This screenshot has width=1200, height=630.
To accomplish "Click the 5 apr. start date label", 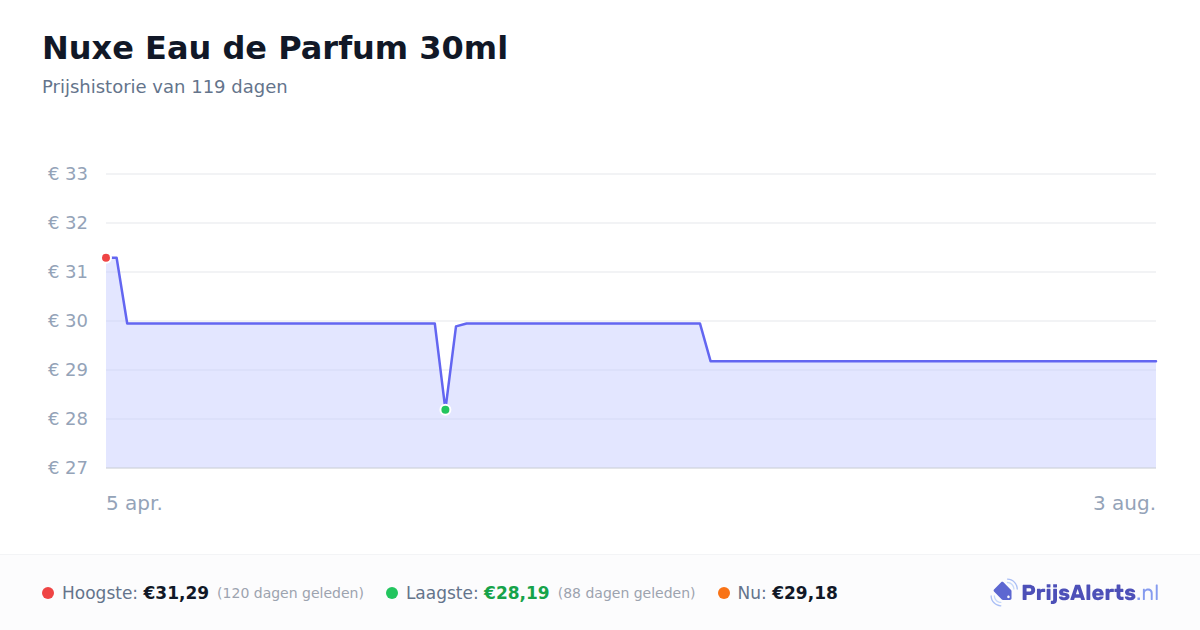I will pyautogui.click(x=135, y=503).
